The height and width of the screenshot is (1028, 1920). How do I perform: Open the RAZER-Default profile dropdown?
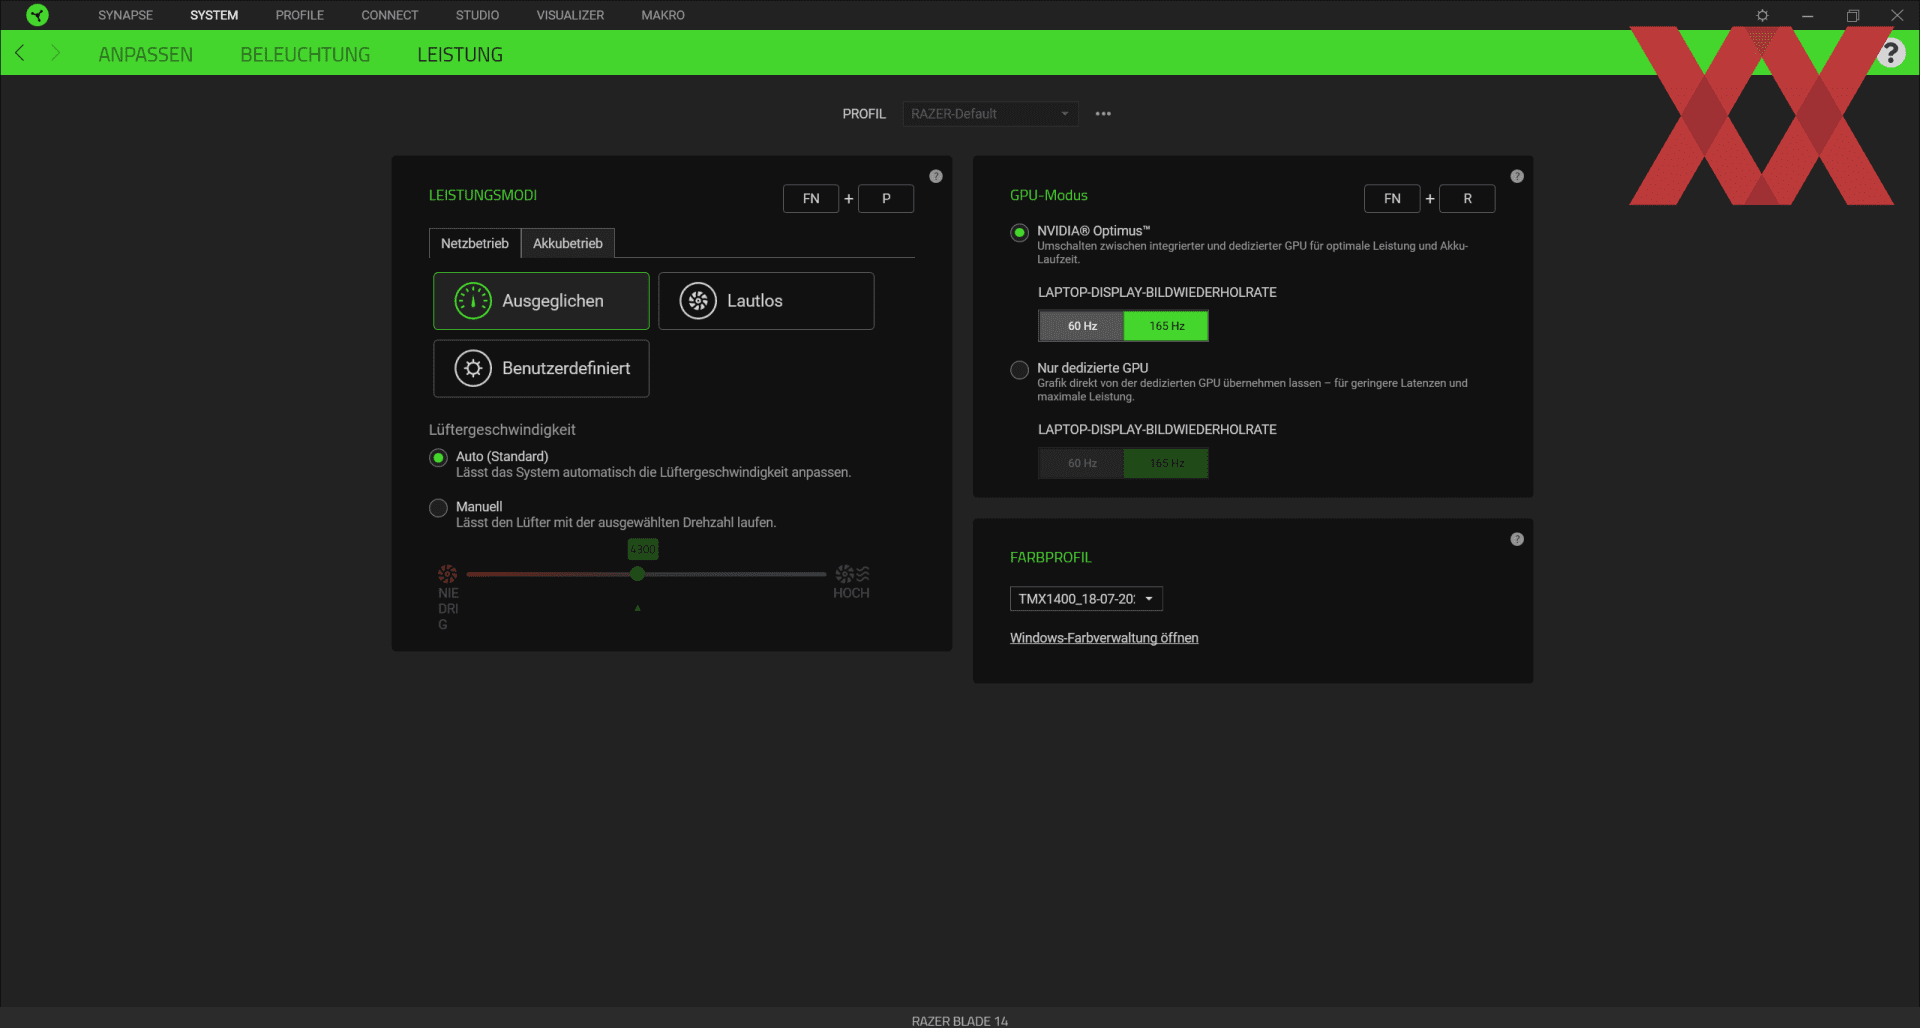pos(990,114)
